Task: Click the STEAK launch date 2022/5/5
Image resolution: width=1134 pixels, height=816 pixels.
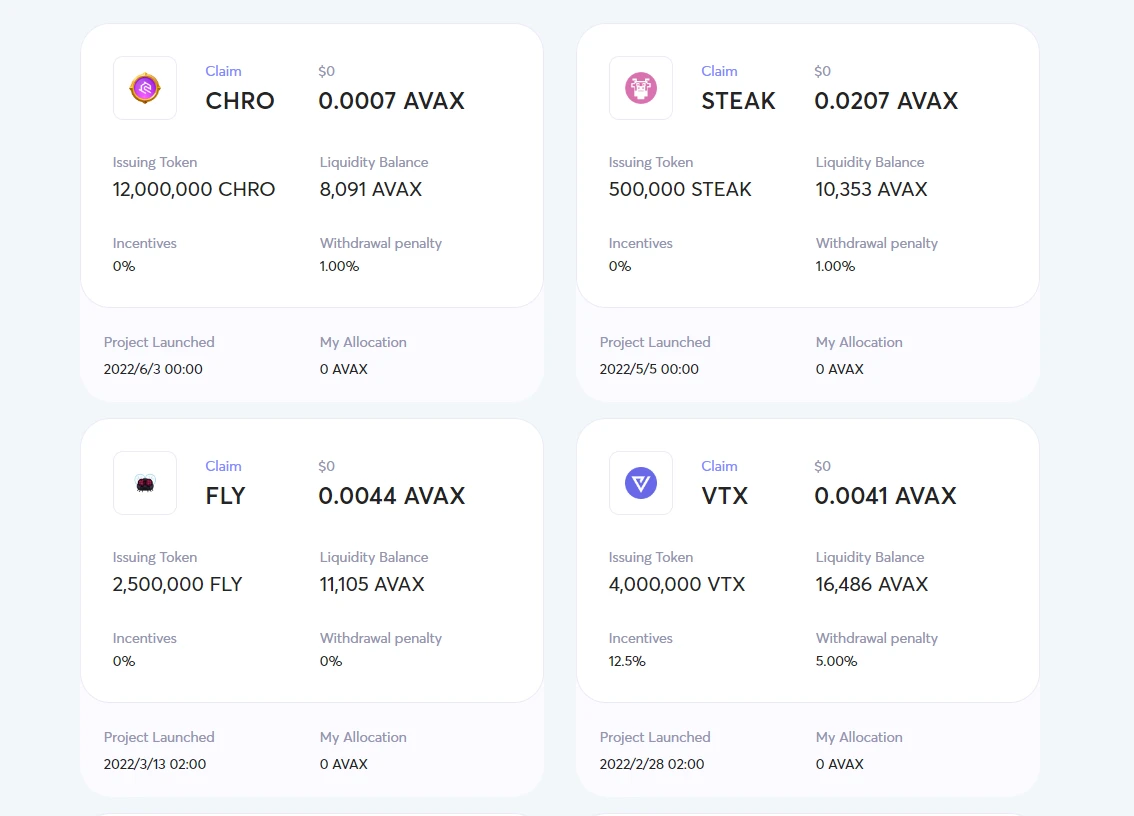Action: [649, 369]
